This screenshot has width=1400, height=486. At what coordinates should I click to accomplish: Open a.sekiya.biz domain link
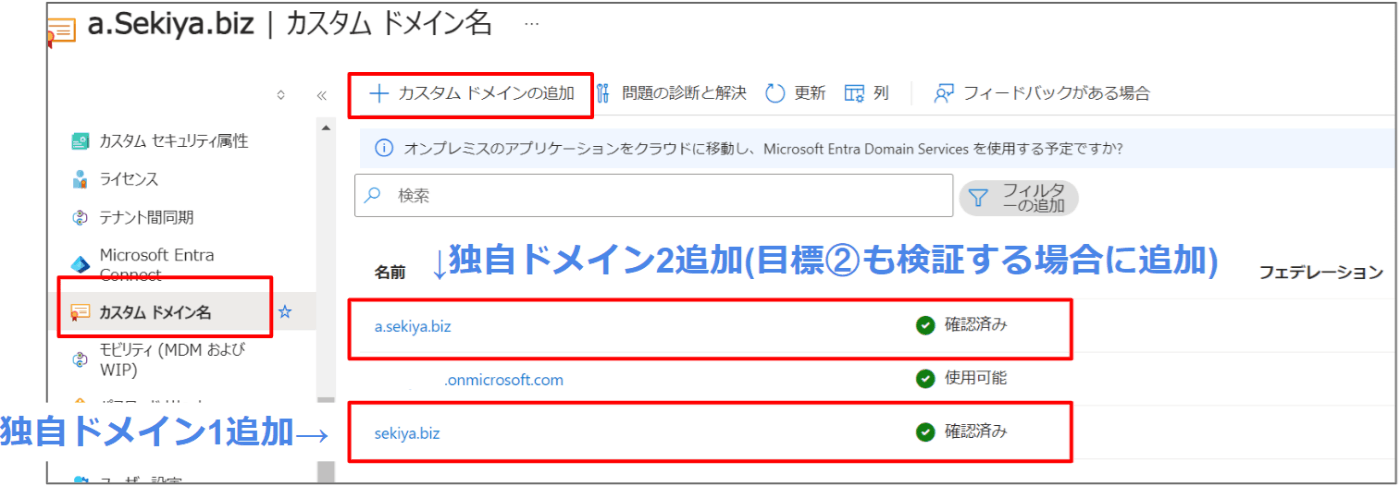click(x=413, y=326)
